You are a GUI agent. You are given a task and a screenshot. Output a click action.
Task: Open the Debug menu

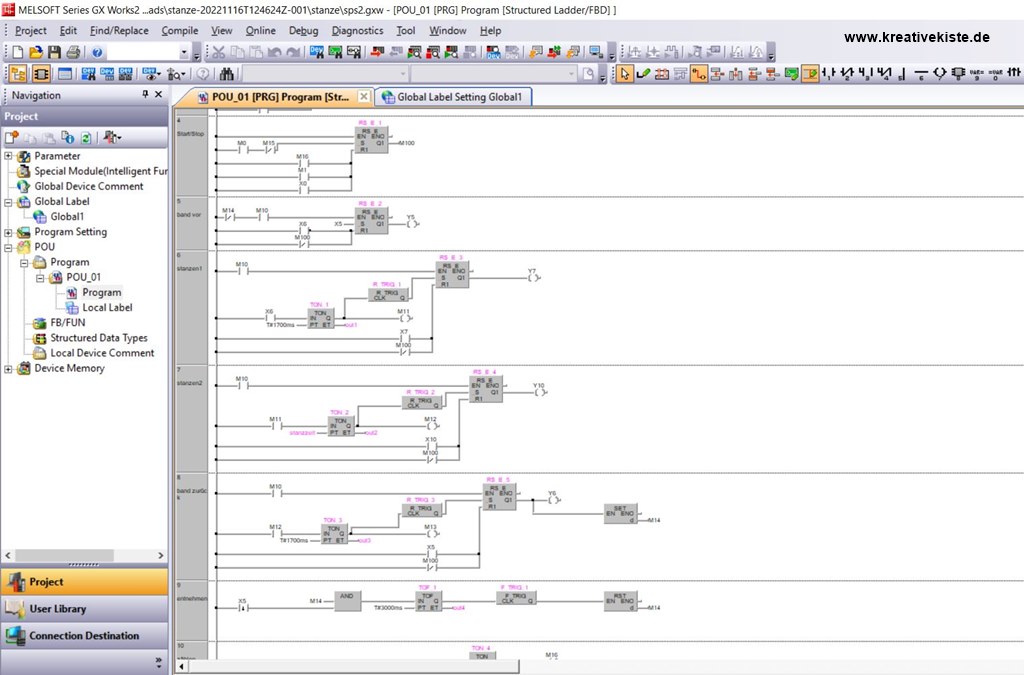click(x=304, y=30)
